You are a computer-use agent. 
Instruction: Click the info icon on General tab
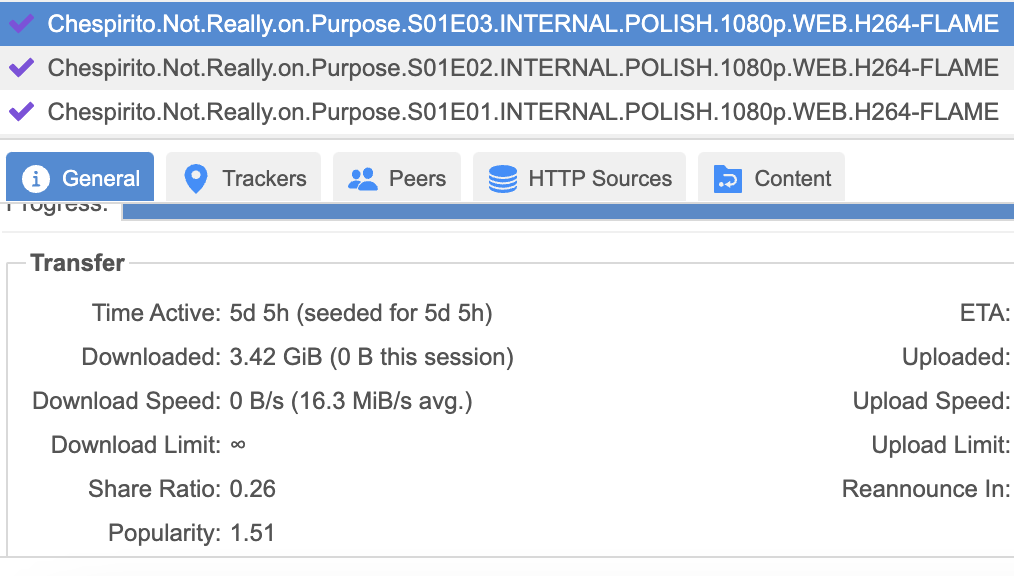tap(36, 179)
